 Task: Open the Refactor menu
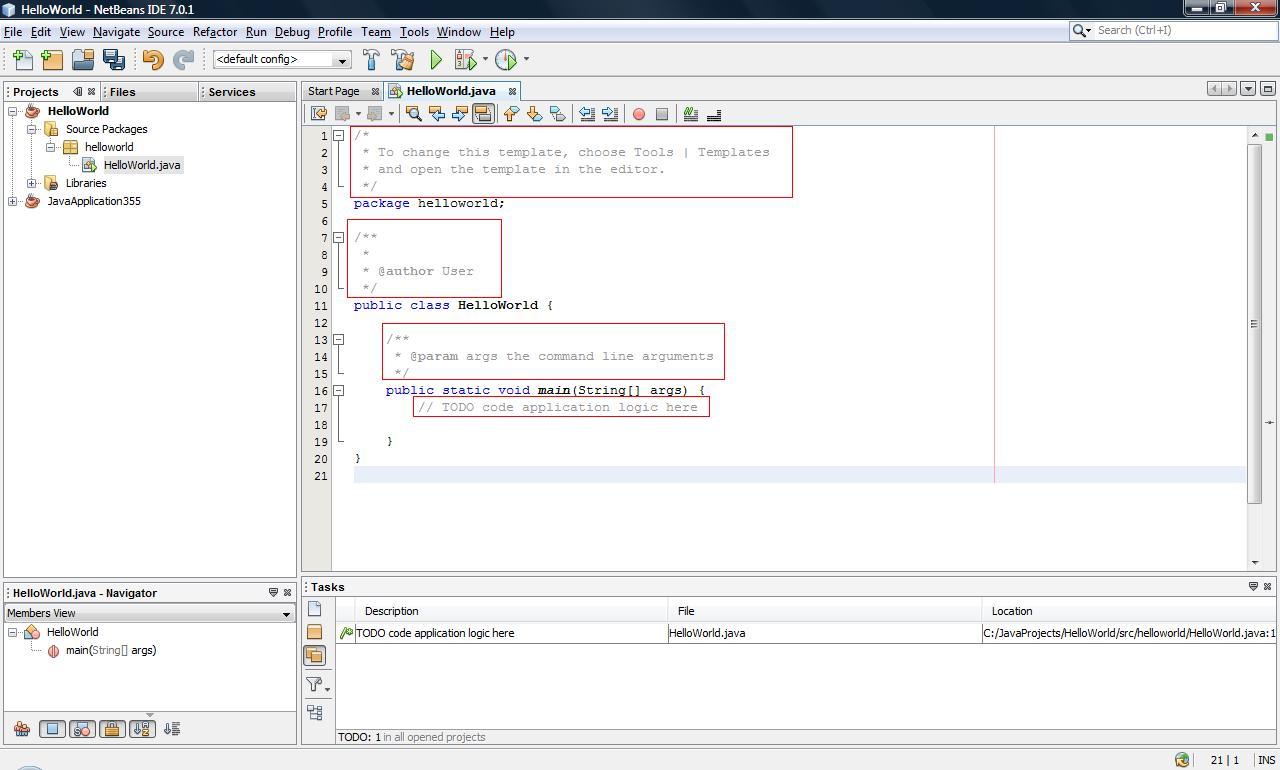(215, 32)
